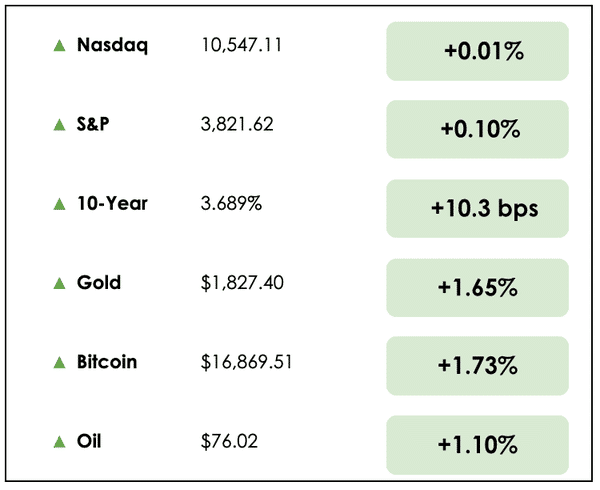Screen dimensions: 600x490
Task: Click the Oil price $76.02
Action: pos(225,441)
